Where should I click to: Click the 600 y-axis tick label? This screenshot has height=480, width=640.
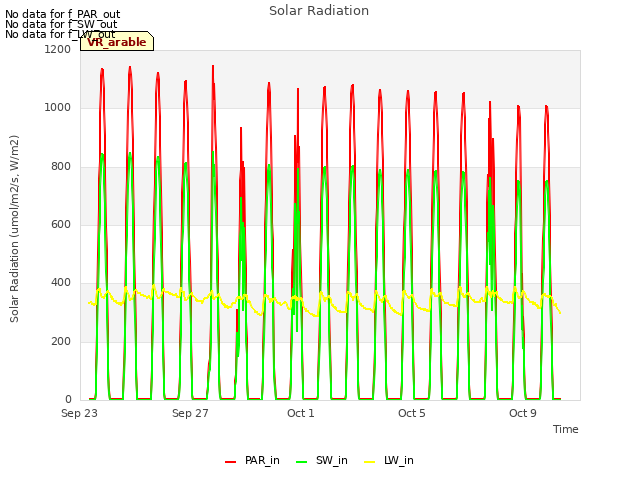pyautogui.click(x=61, y=224)
